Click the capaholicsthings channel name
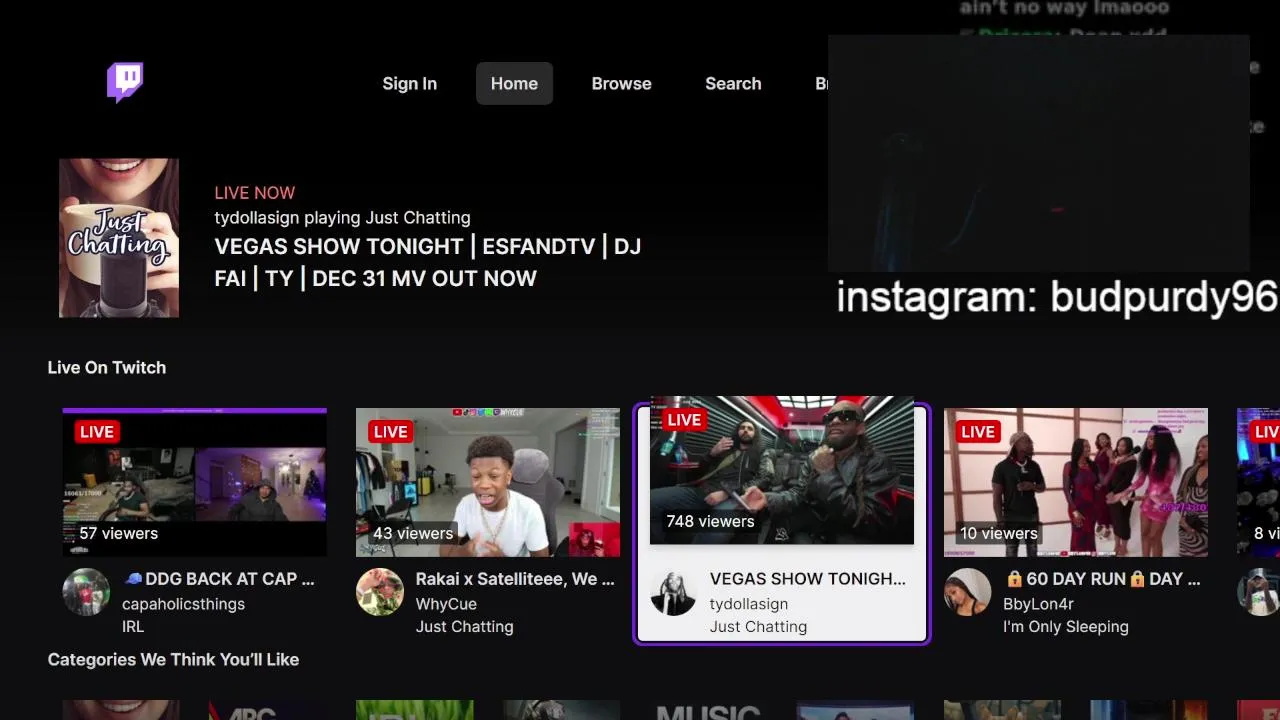1280x720 pixels. [x=183, y=604]
